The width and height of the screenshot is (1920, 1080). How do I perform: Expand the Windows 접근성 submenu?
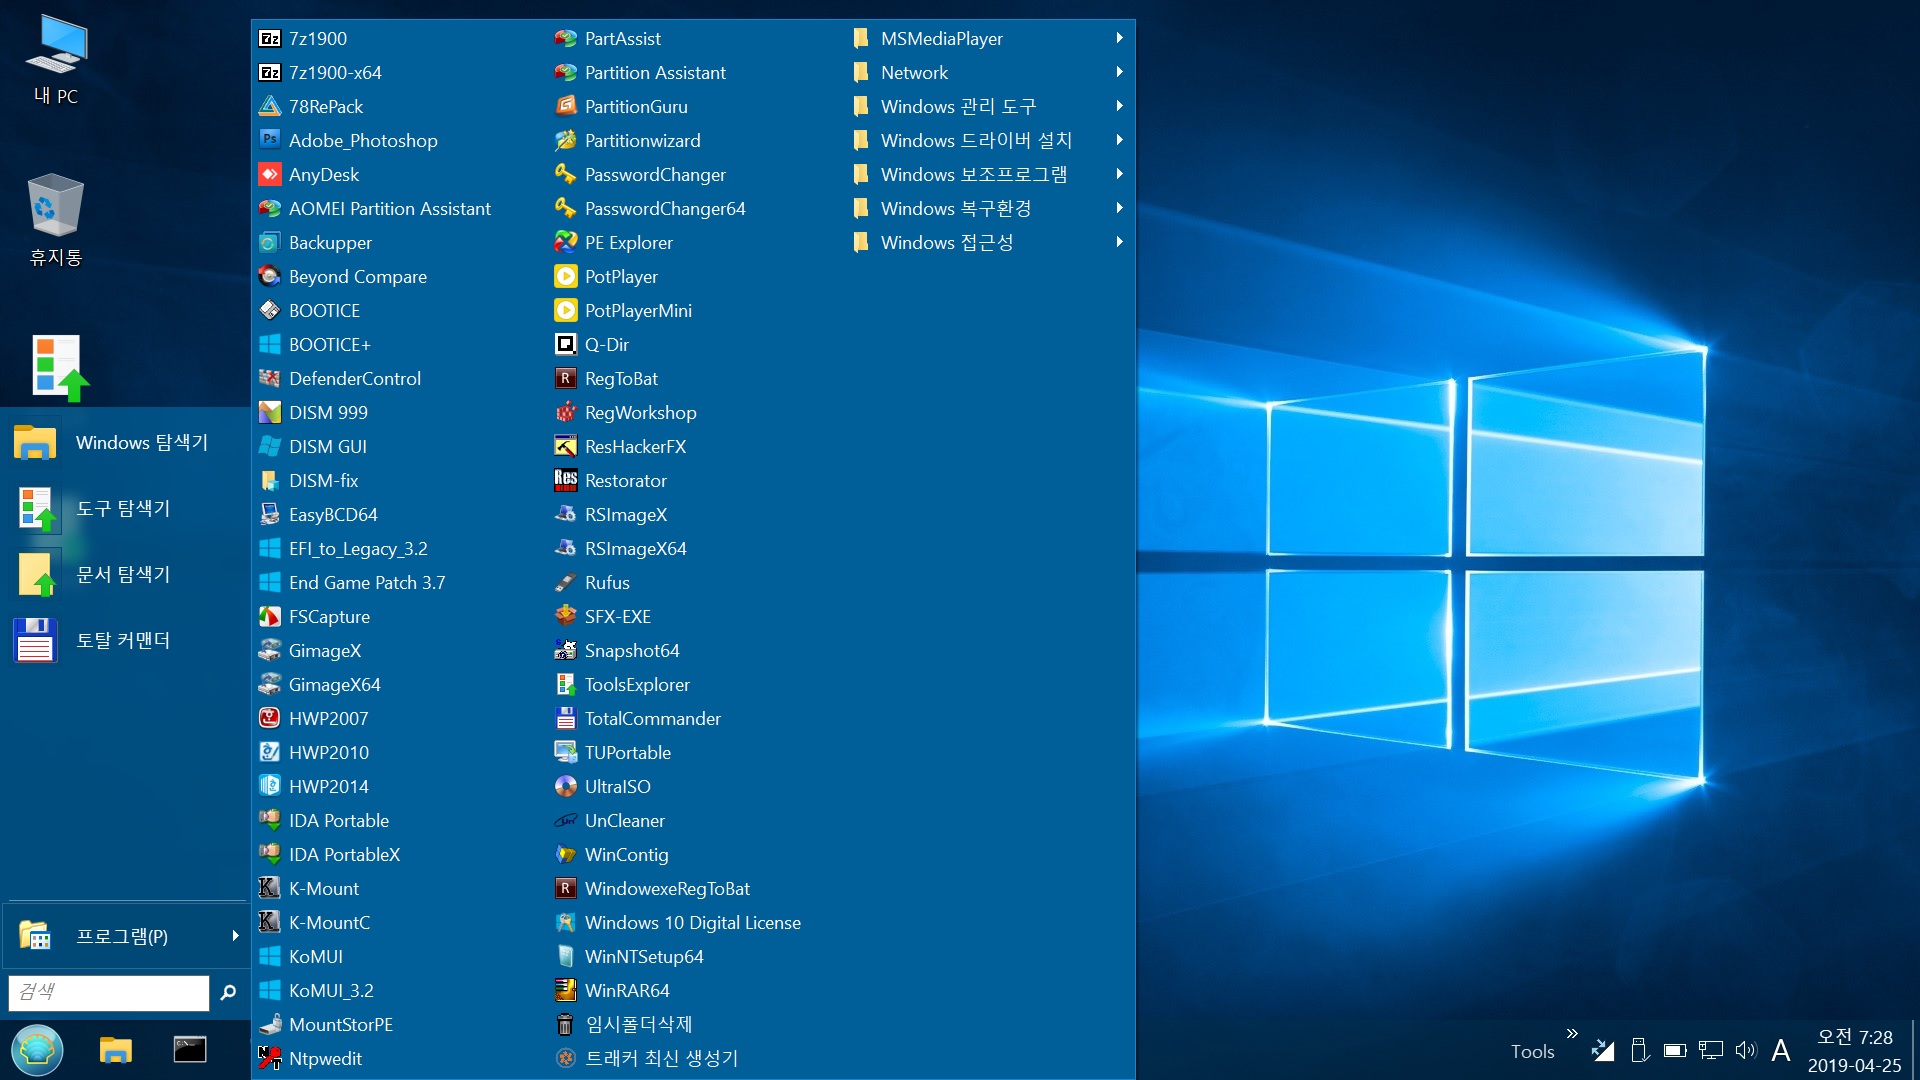(x=1119, y=242)
